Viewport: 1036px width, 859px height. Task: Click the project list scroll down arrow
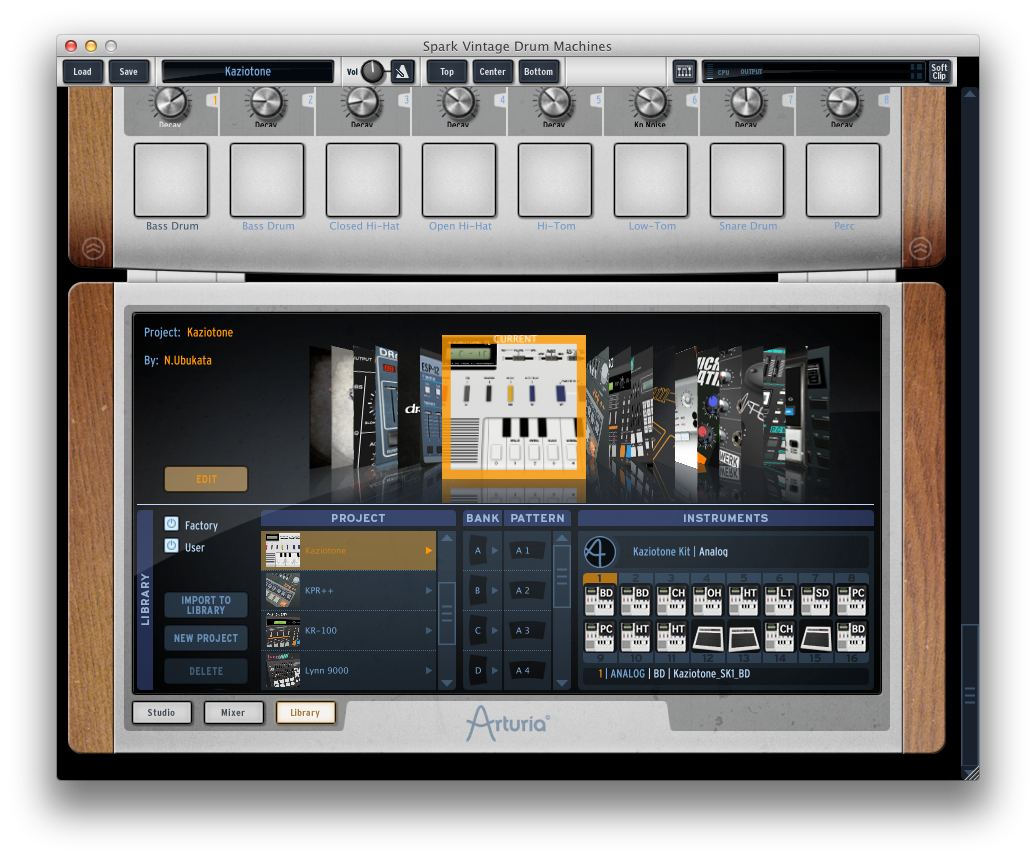pos(447,683)
